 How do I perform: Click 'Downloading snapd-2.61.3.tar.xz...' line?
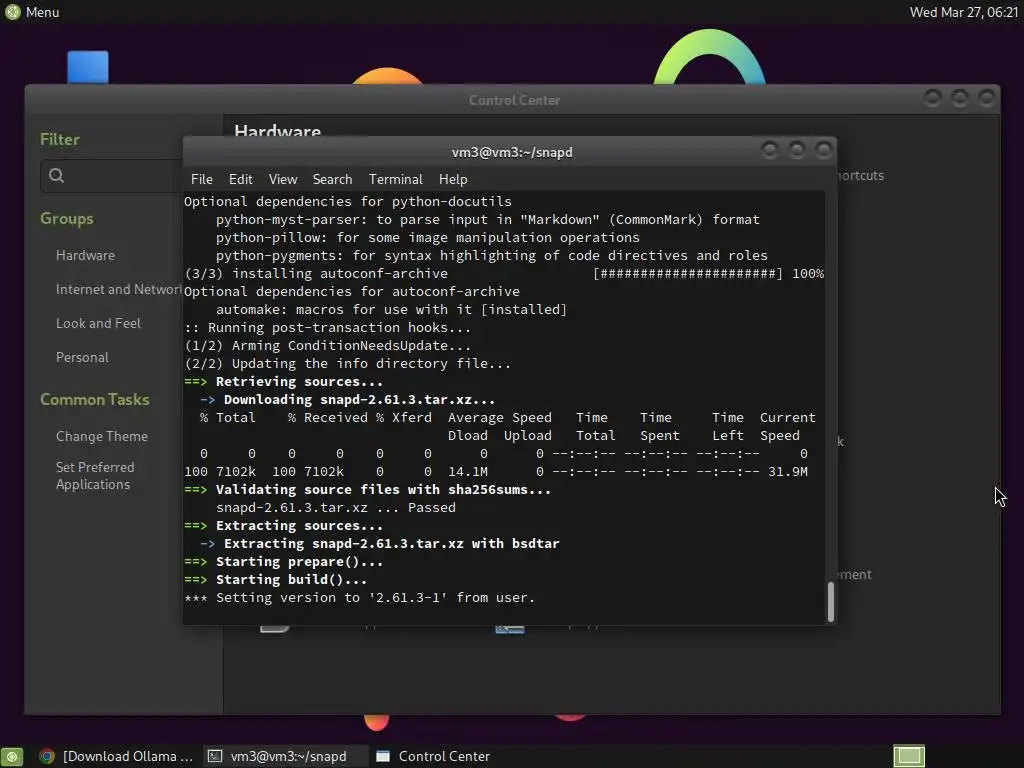347,399
